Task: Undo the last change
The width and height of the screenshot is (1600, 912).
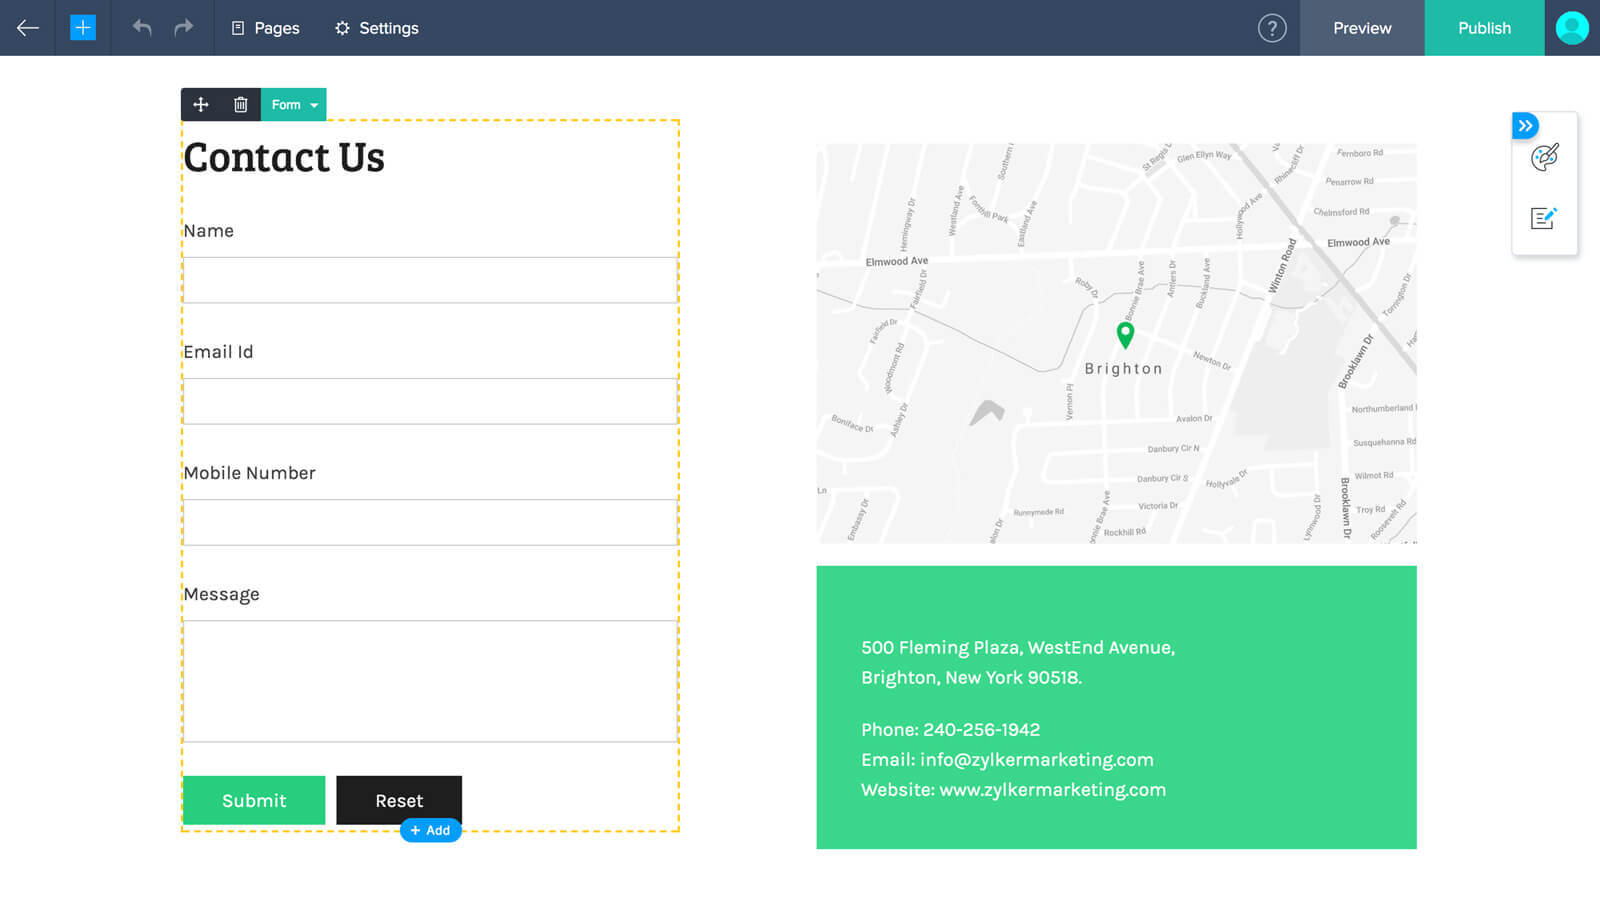Action: click(x=142, y=28)
